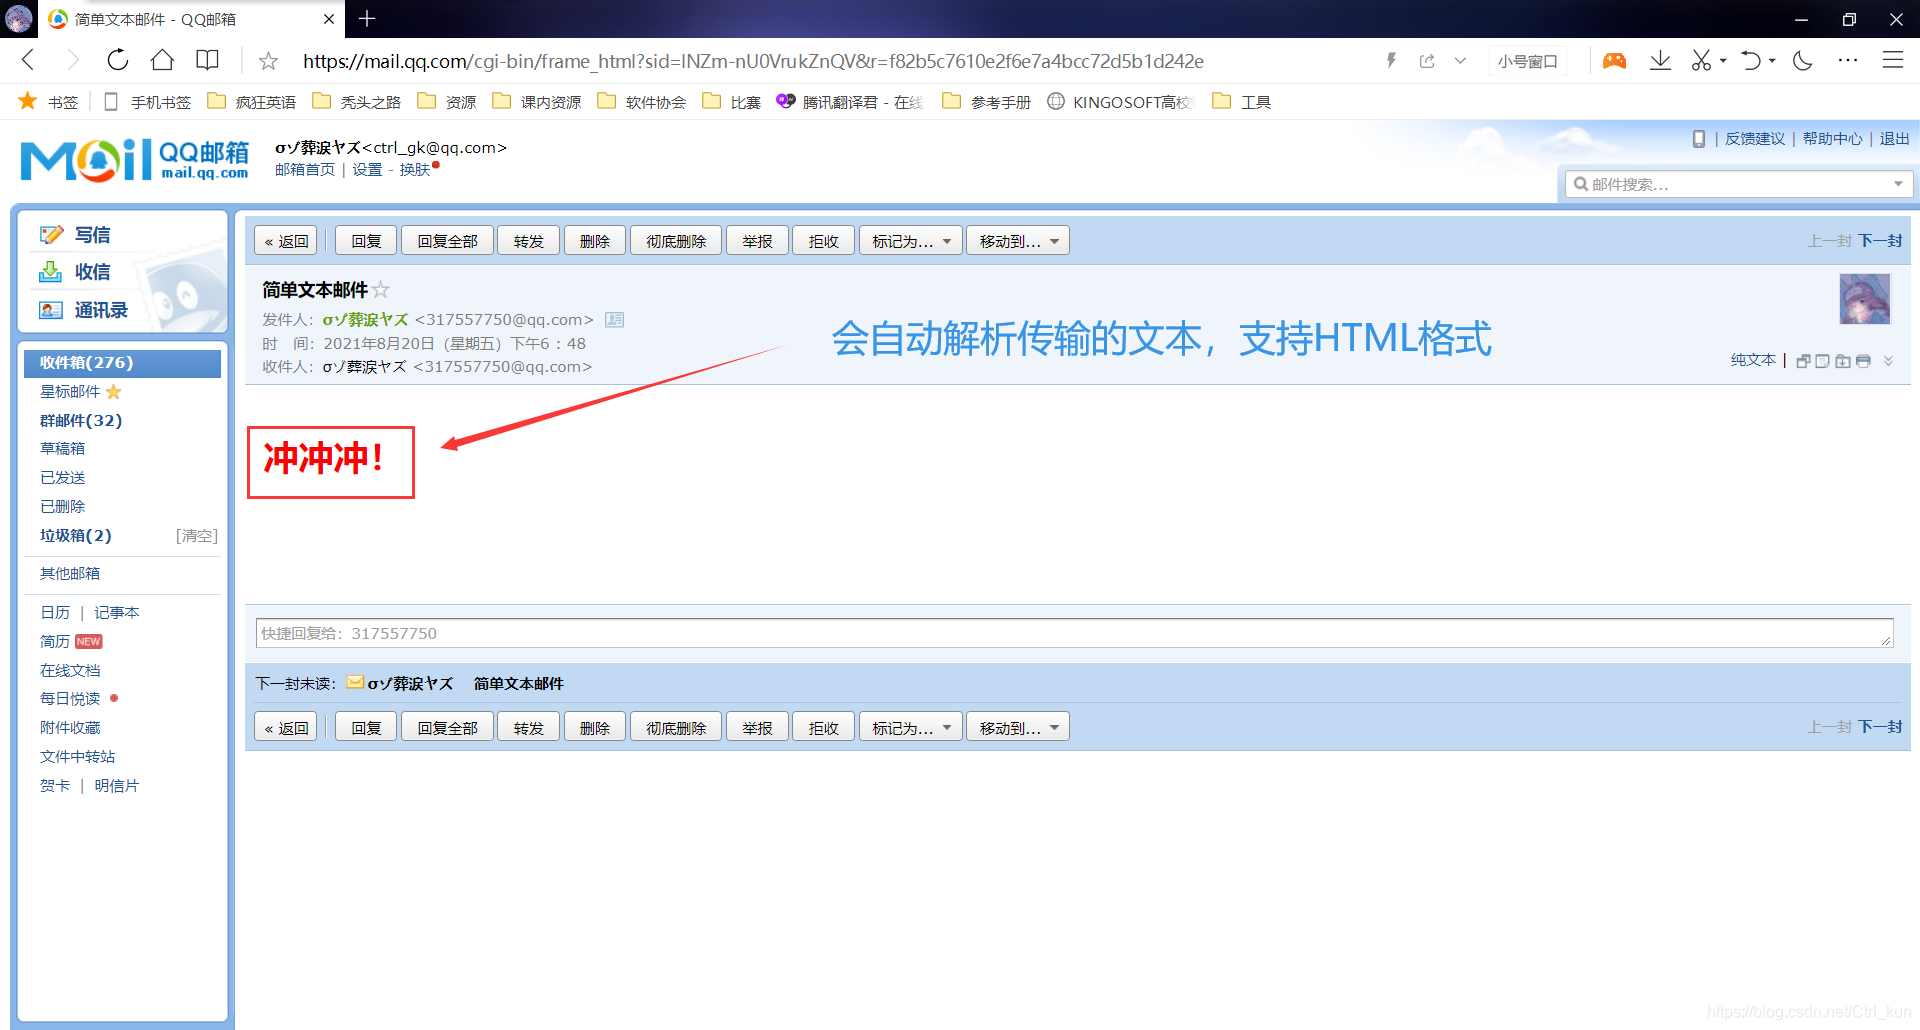This screenshot has height=1030, width=1920.
Task: Open email in new window icon
Action: [x=1804, y=361]
